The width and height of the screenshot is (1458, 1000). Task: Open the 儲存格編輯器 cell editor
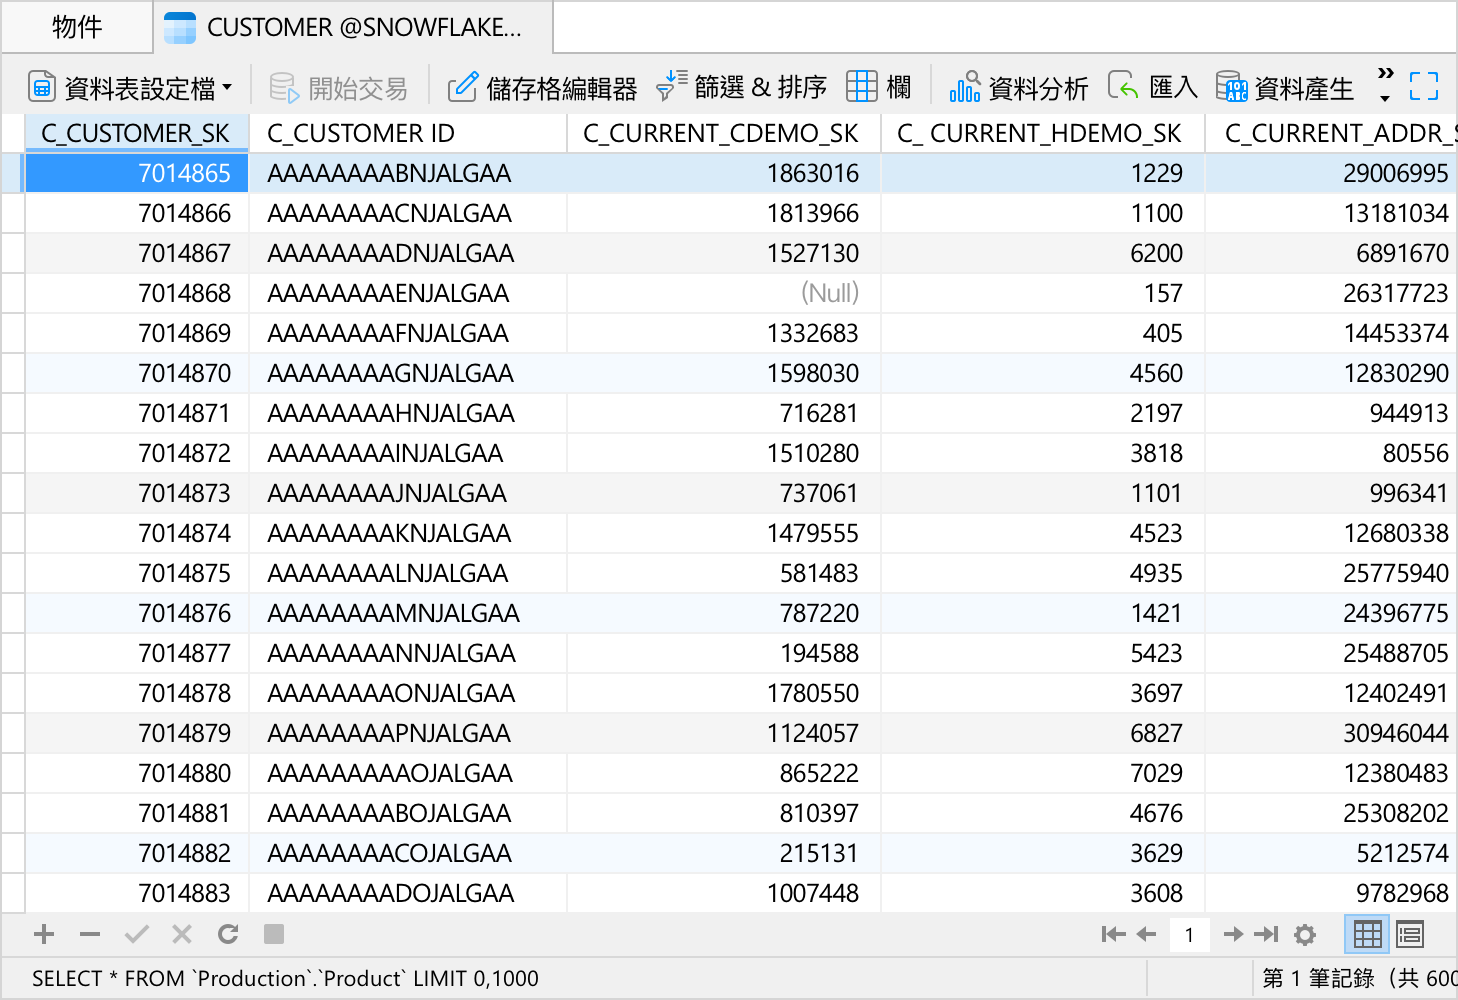pos(542,88)
